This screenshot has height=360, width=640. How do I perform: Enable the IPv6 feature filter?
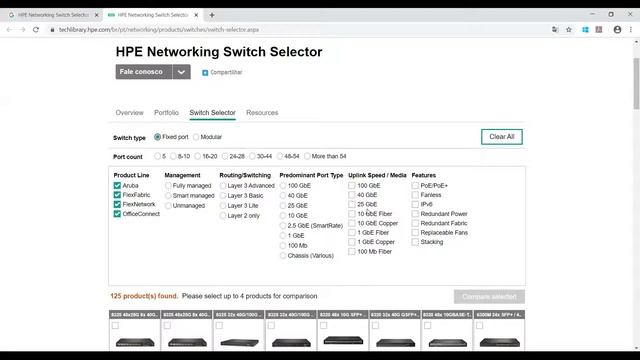click(415, 204)
